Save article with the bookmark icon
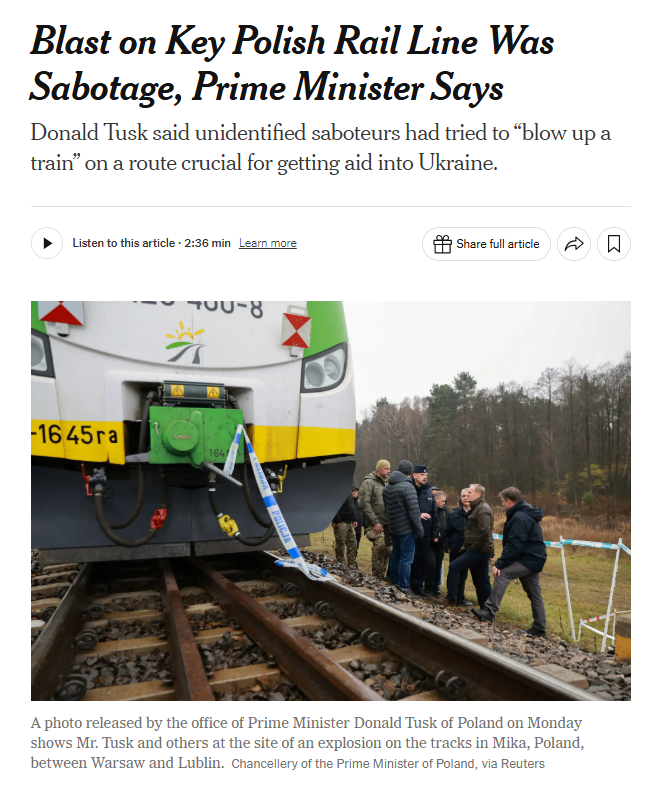 614,244
